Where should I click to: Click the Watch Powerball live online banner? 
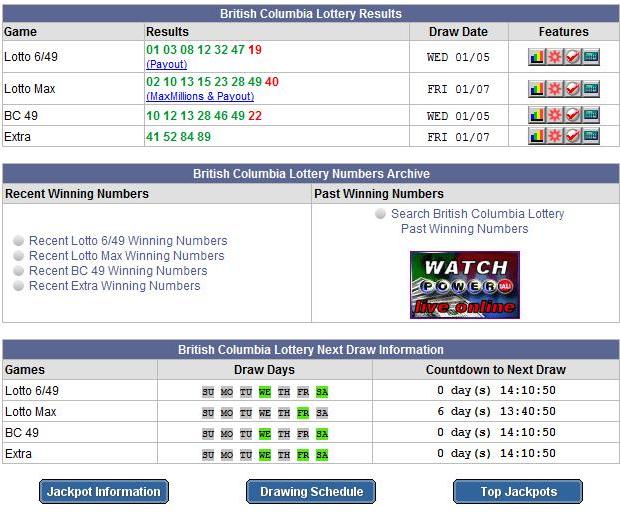click(x=465, y=285)
